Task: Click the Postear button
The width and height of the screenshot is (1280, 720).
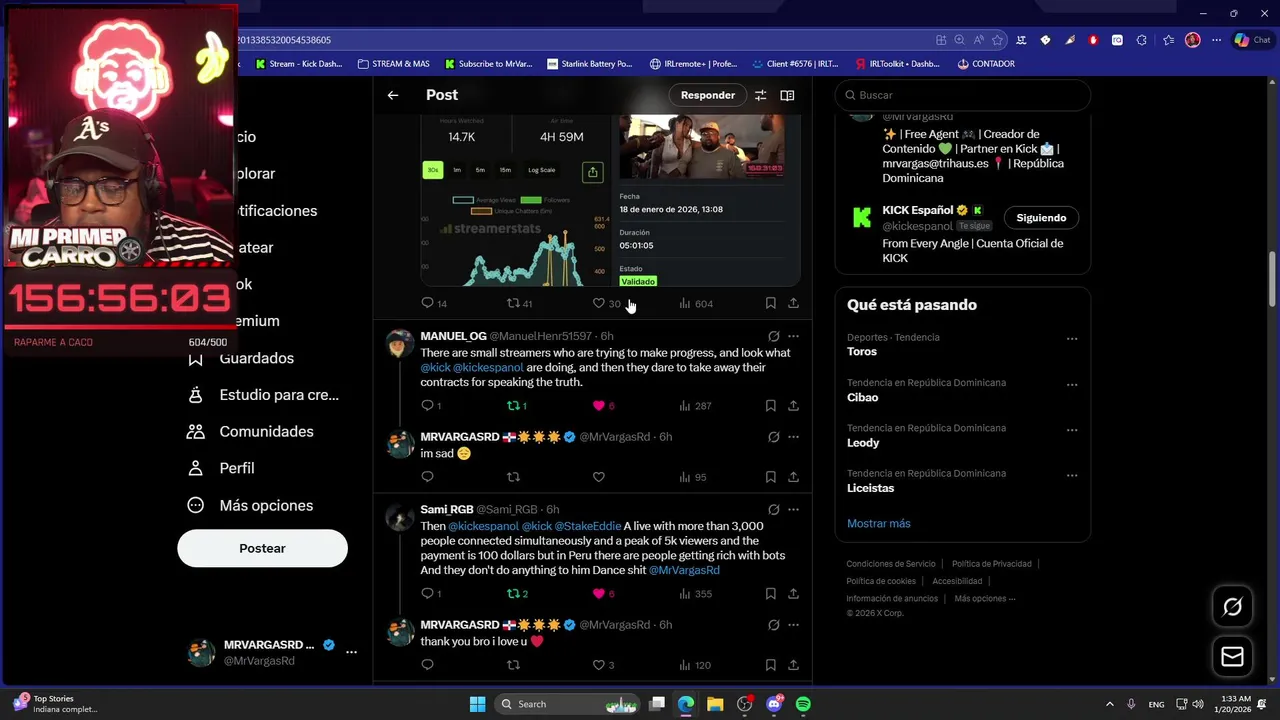Action: [262, 548]
